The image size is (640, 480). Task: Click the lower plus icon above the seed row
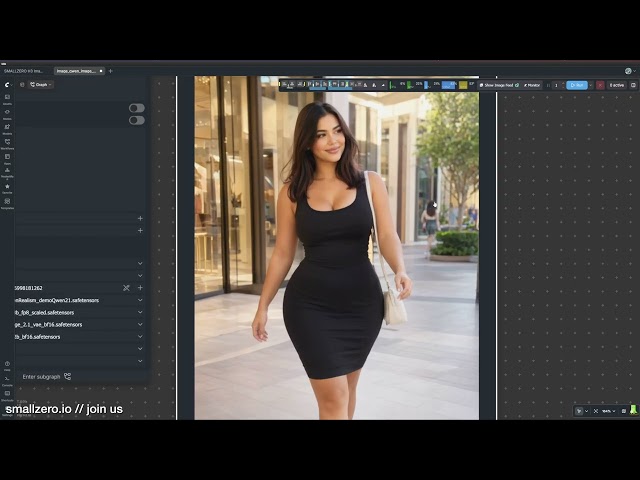(x=140, y=231)
